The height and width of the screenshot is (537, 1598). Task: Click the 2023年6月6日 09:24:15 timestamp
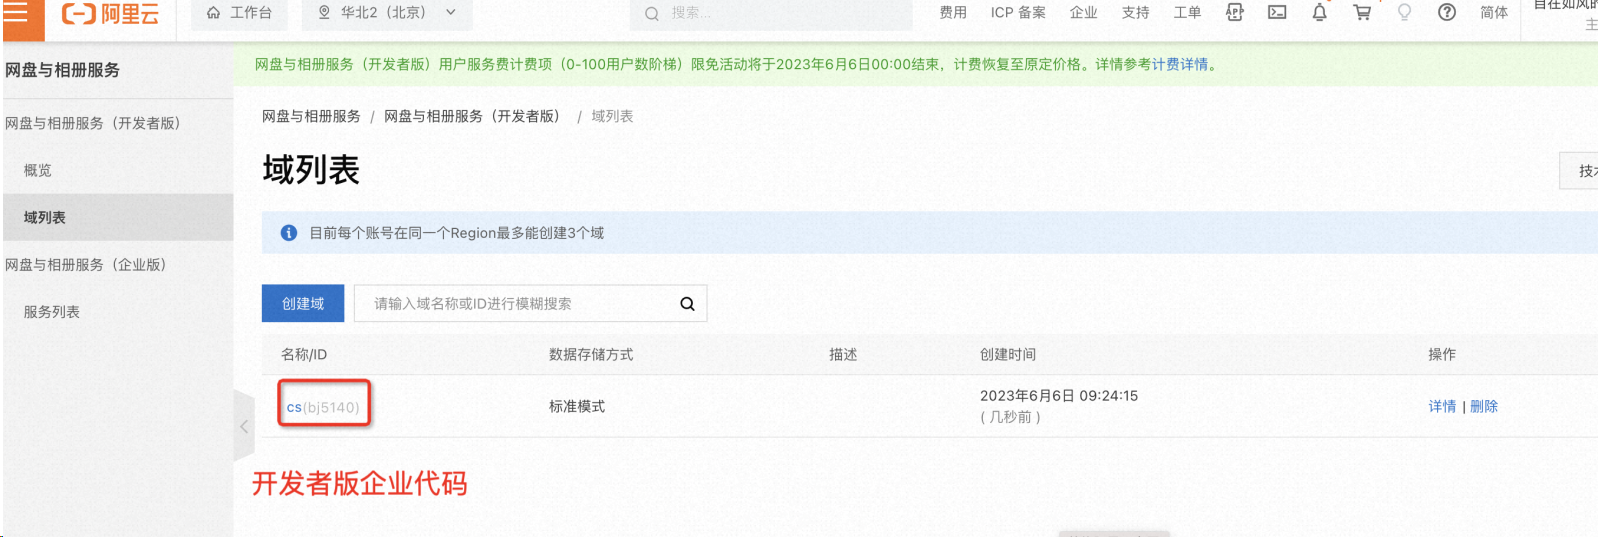pyautogui.click(x=1059, y=396)
